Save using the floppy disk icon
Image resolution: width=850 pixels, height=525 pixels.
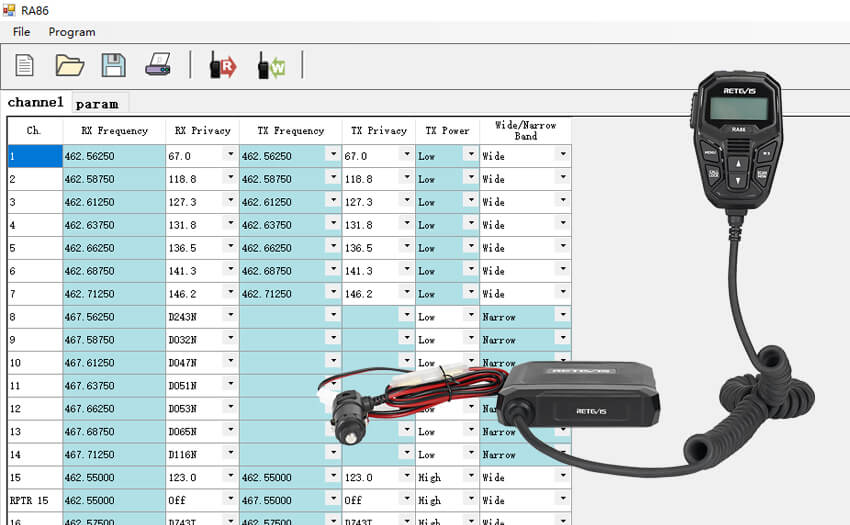114,66
